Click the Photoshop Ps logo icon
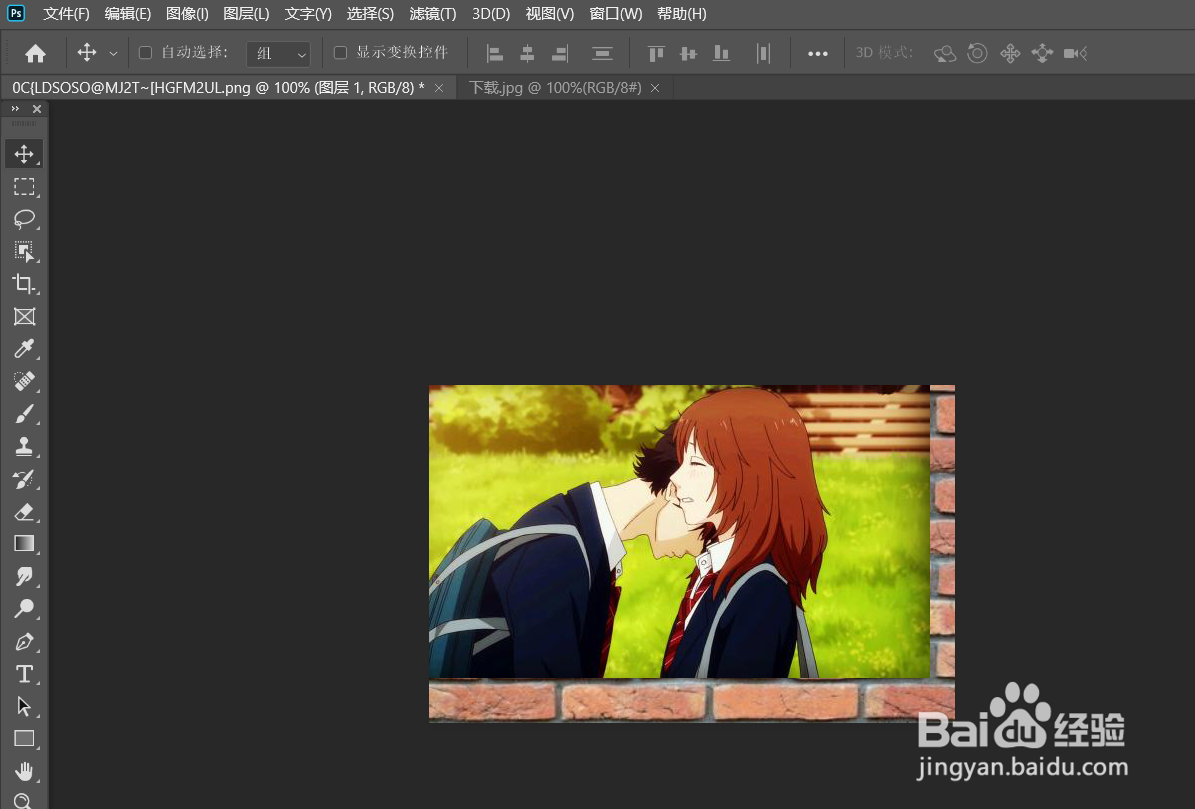 15,13
